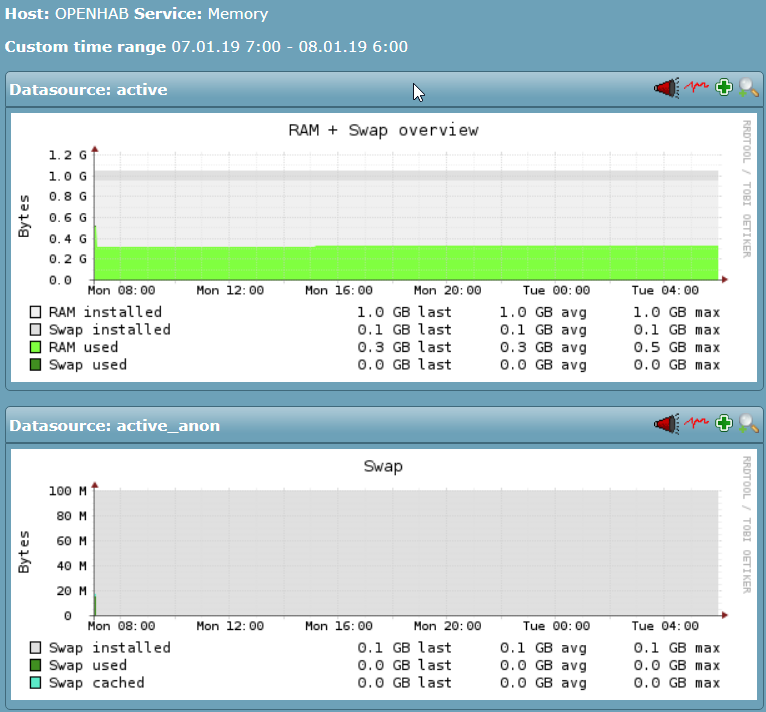This screenshot has height=712, width=766.
Task: Click the magnifier zoom icon in active panel
Action: point(749,88)
